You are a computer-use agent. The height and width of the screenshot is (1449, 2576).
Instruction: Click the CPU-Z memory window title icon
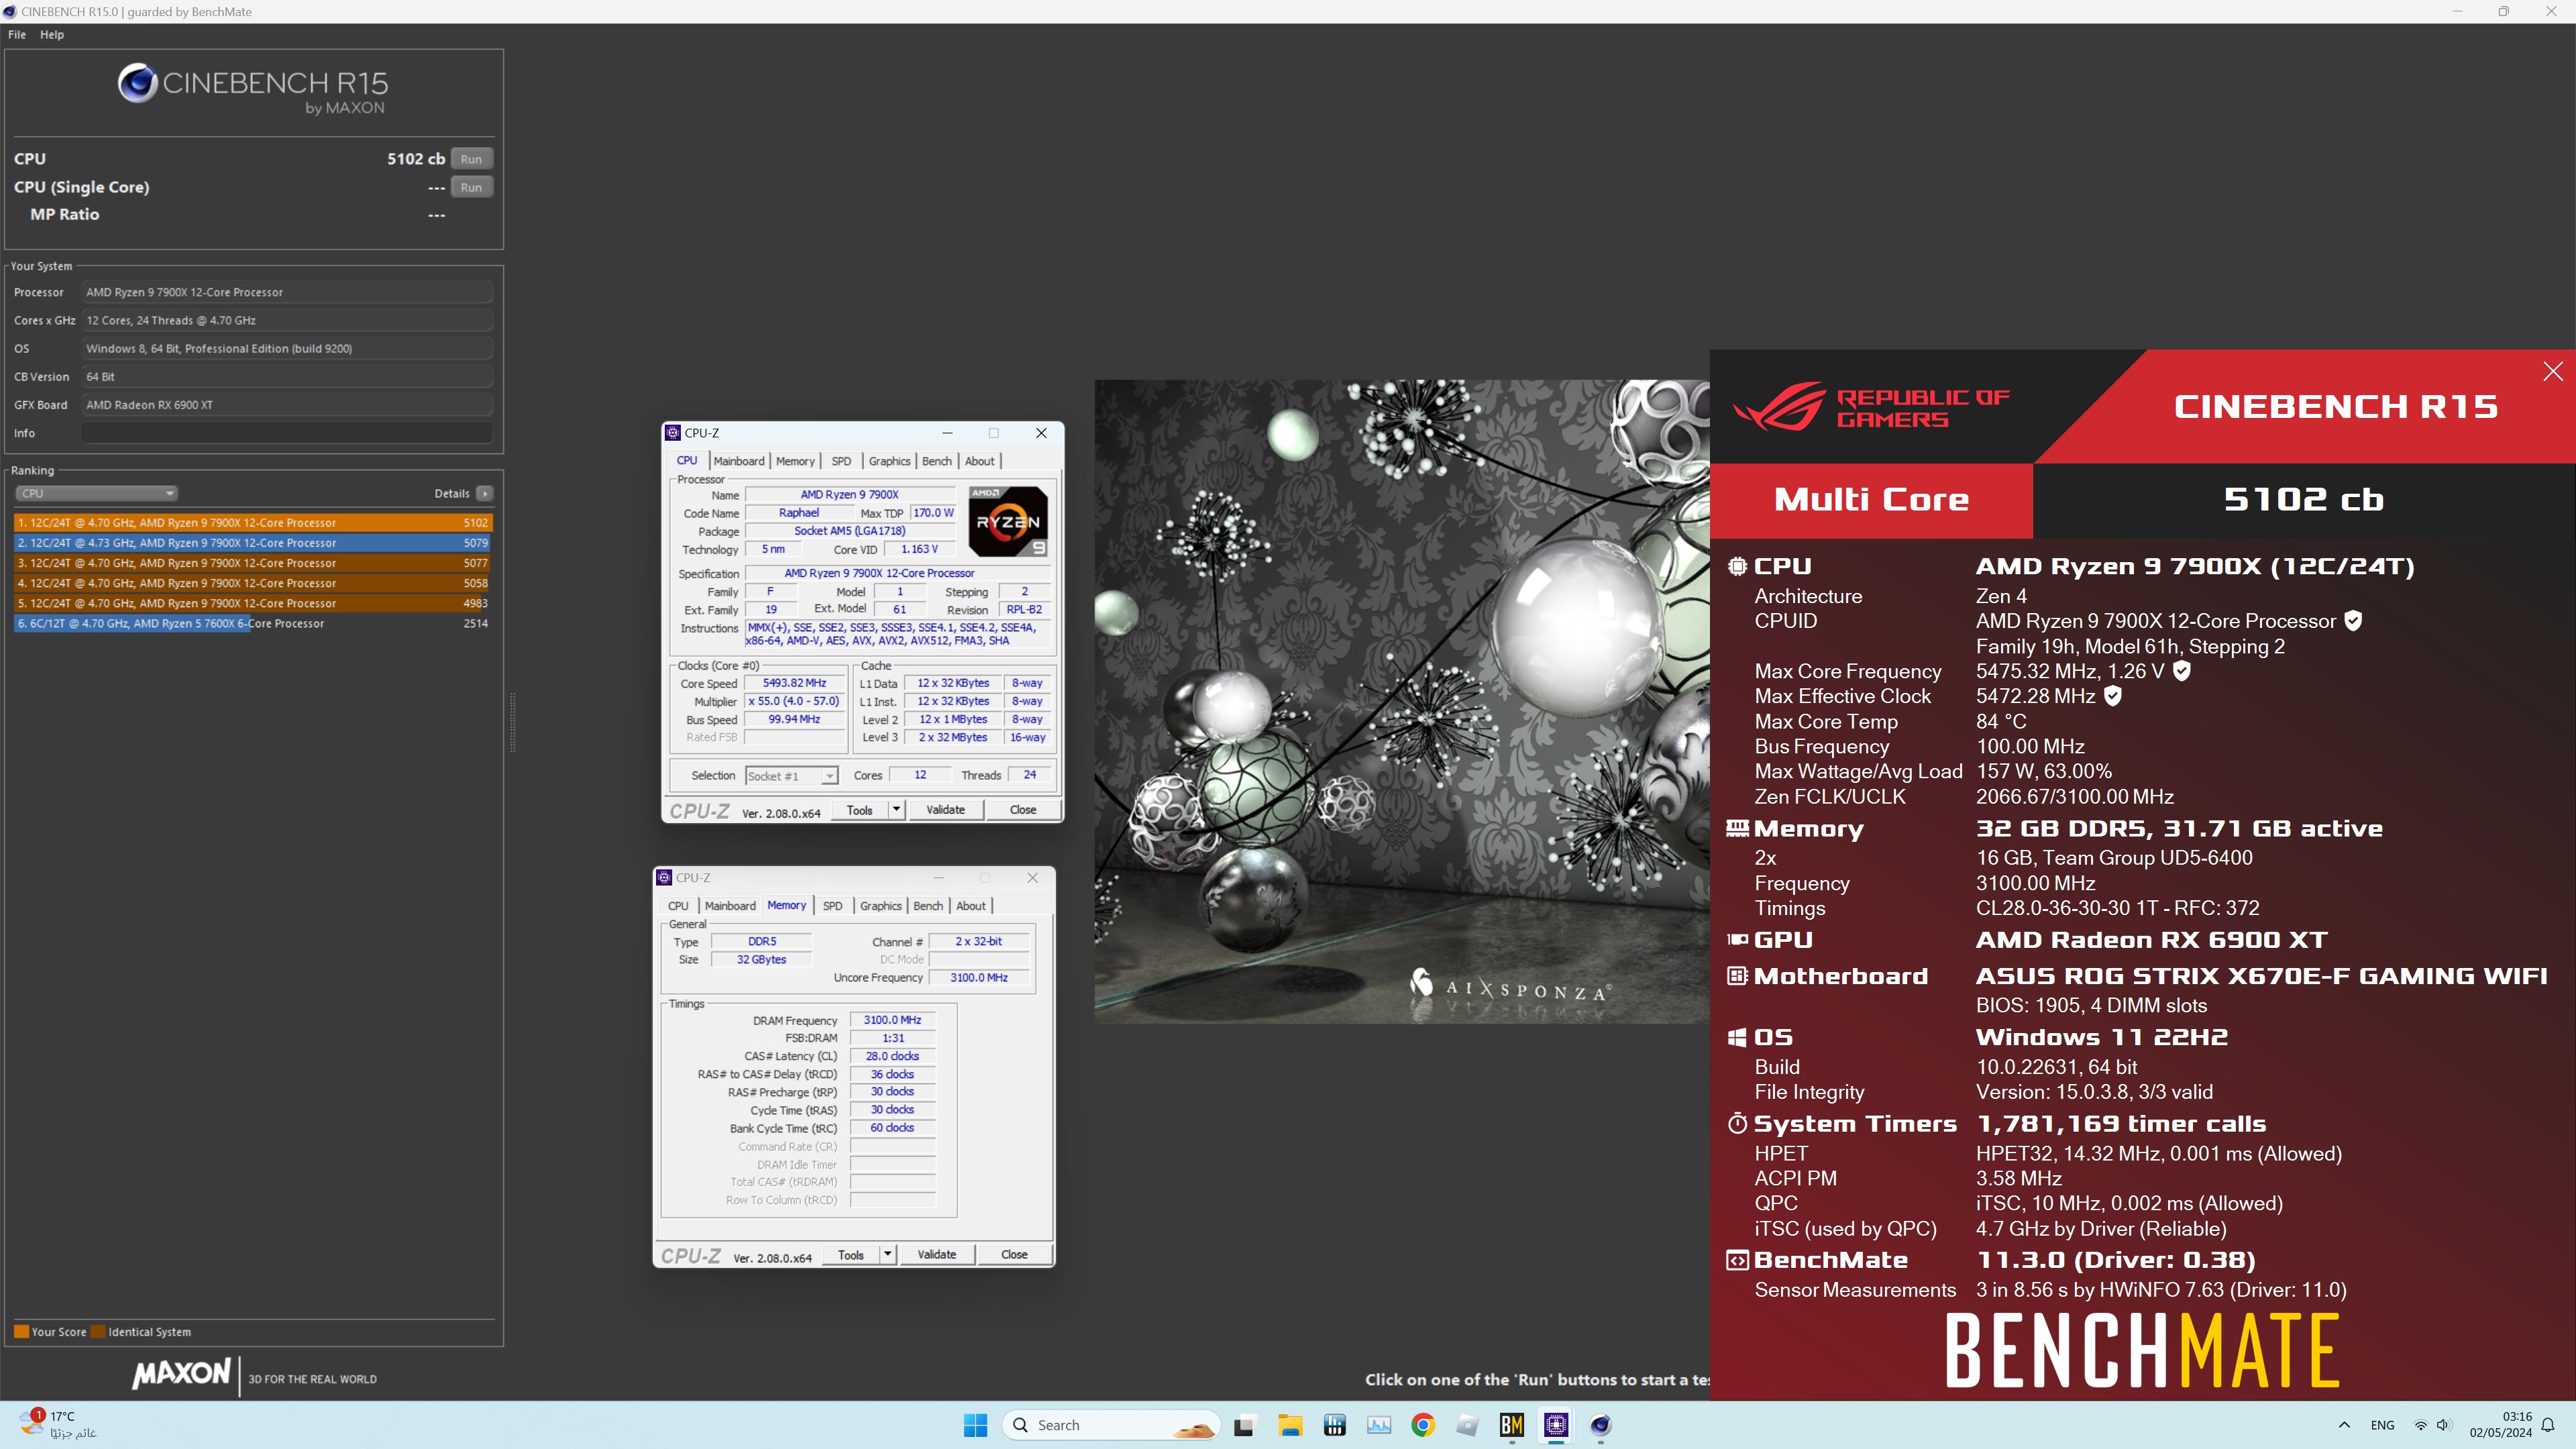coord(664,877)
